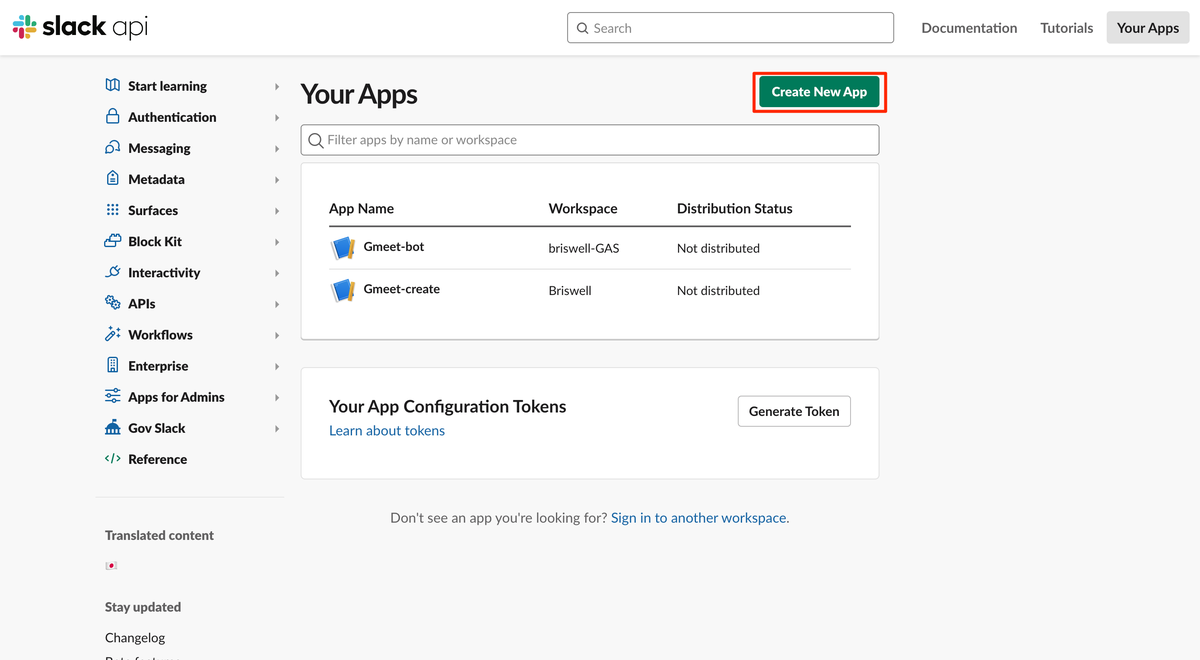Expand the Gov Slack section arrow
This screenshot has width=1200, height=660.
(x=277, y=429)
